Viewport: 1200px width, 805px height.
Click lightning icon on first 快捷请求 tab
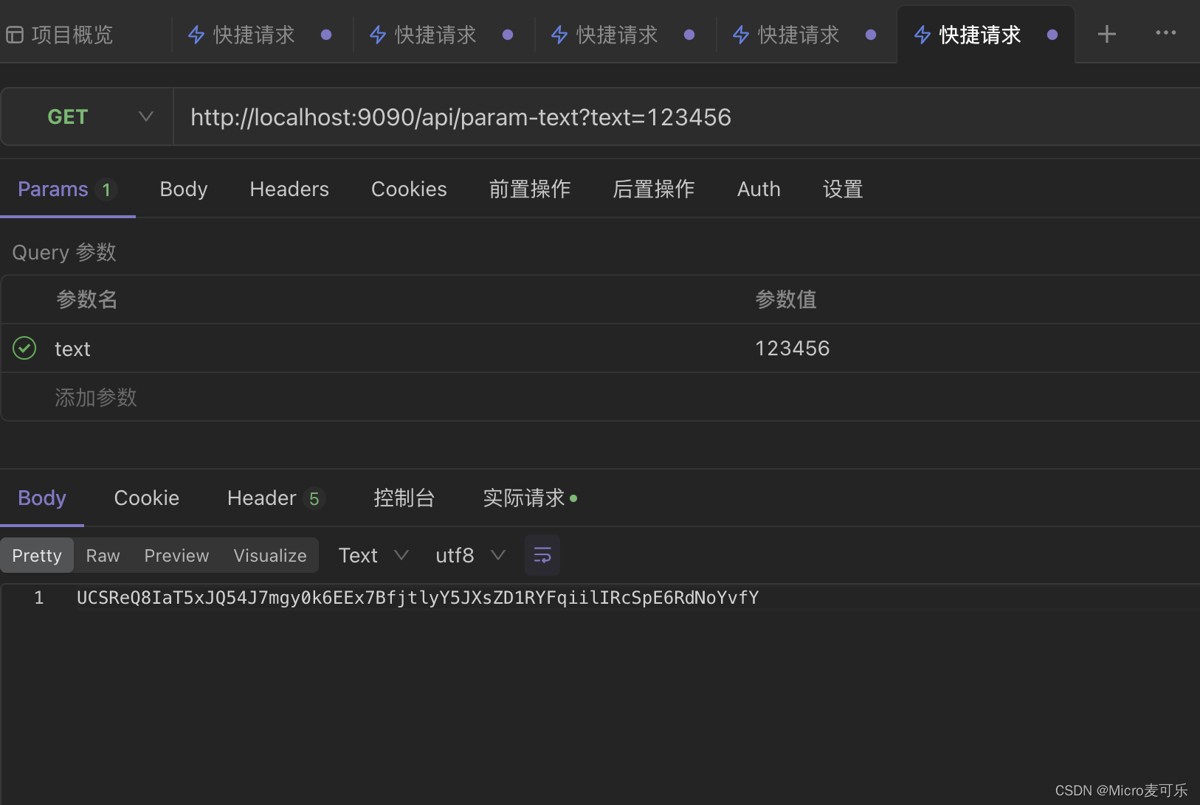click(196, 35)
